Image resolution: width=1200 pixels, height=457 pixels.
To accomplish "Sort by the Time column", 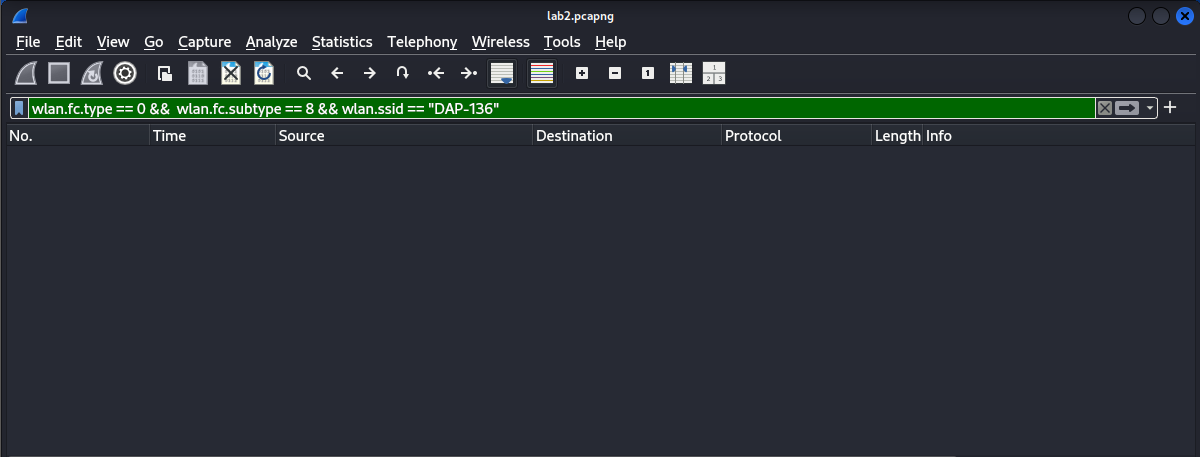I will tap(213, 136).
